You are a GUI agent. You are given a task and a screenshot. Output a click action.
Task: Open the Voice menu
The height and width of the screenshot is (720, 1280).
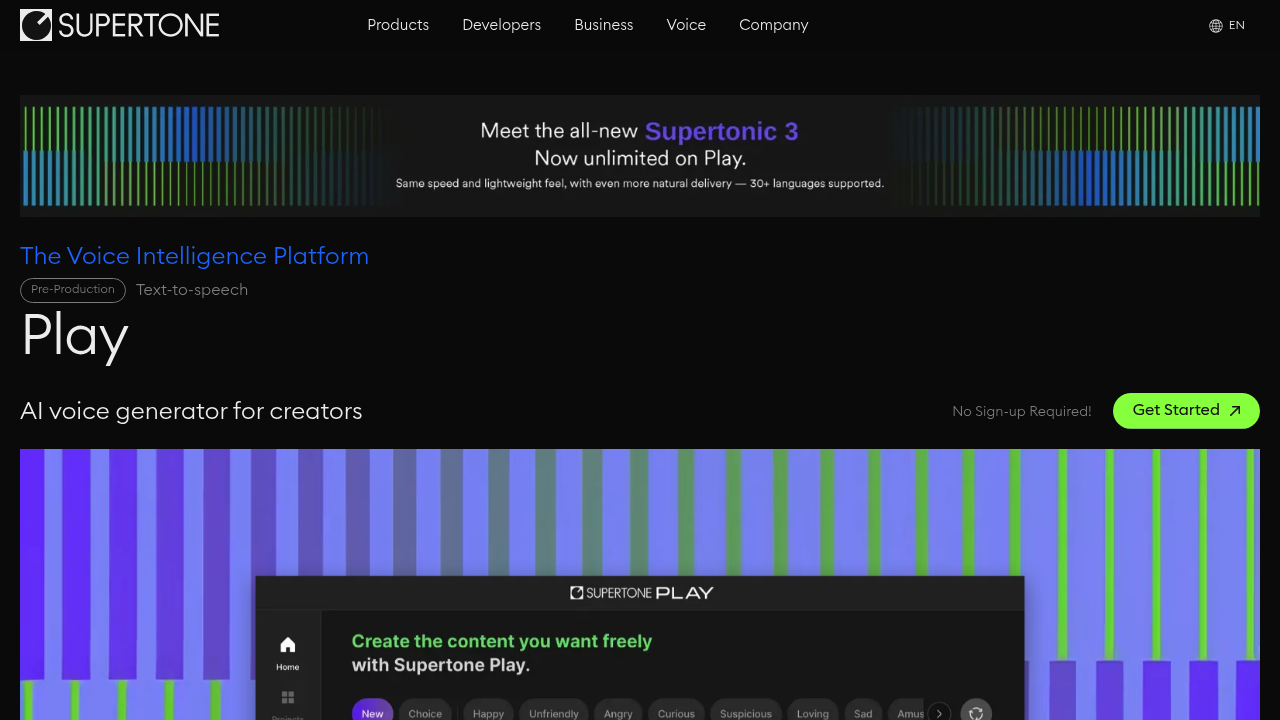coord(686,25)
